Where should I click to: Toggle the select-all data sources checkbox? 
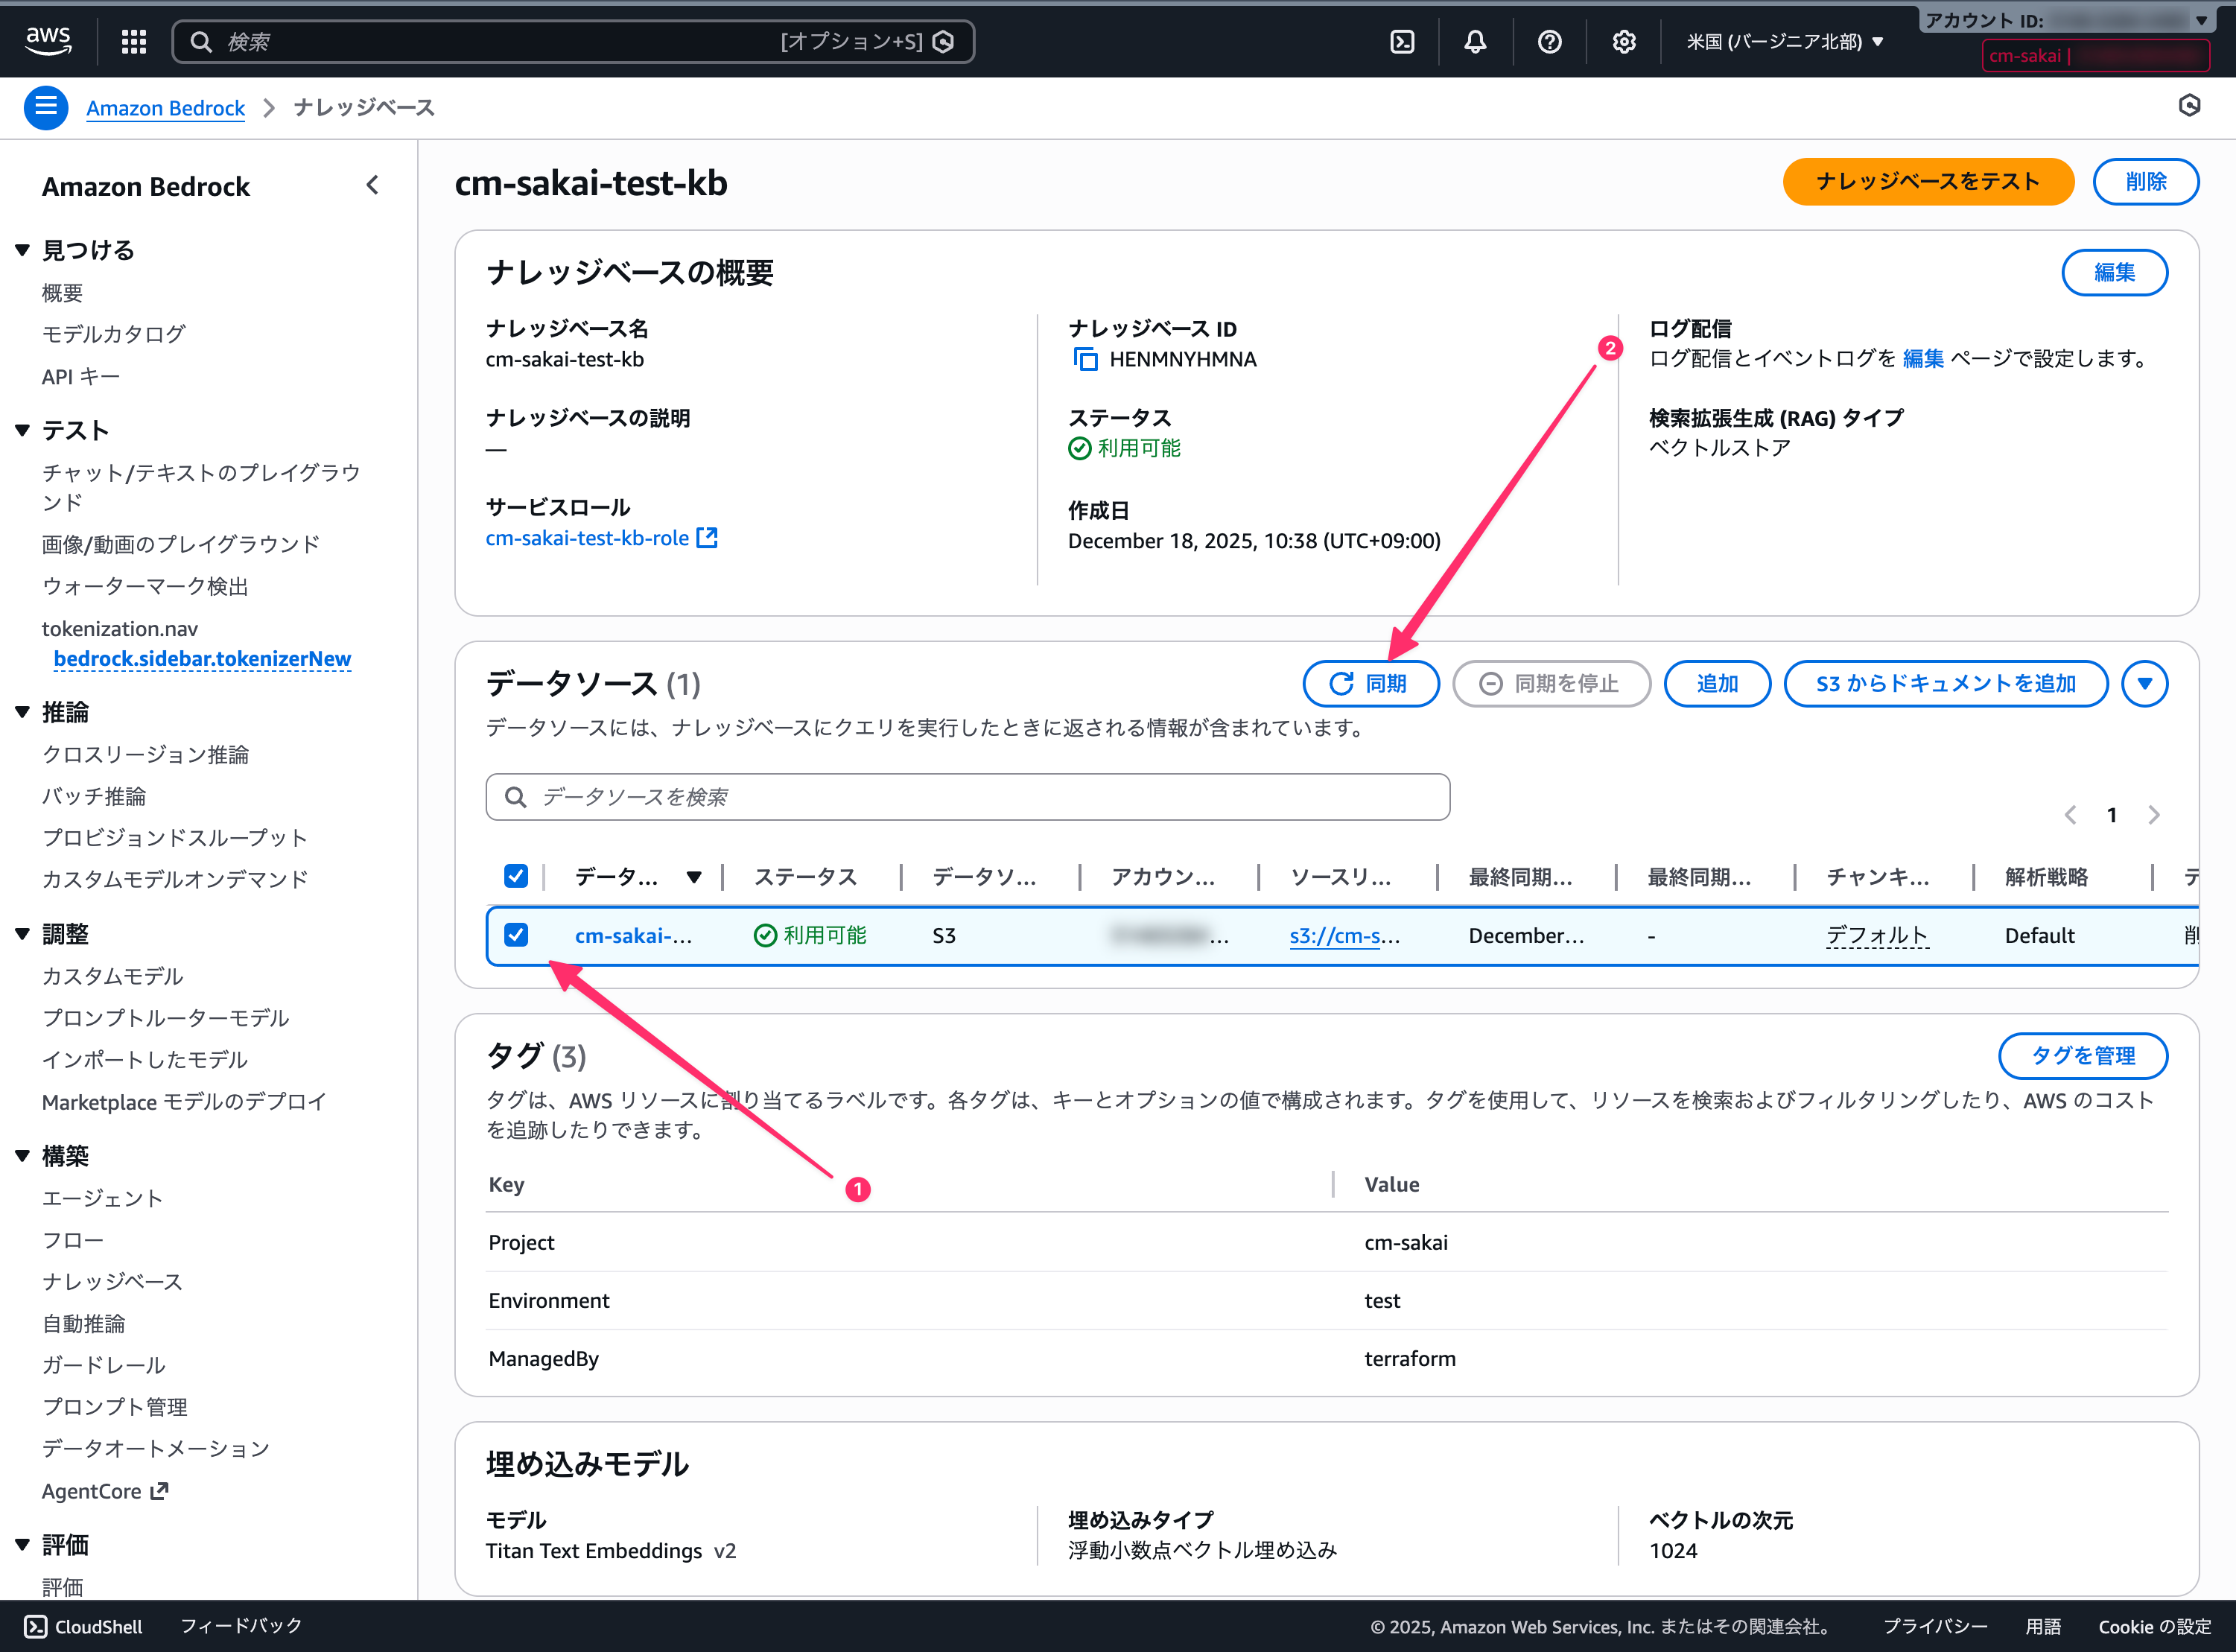(516, 876)
